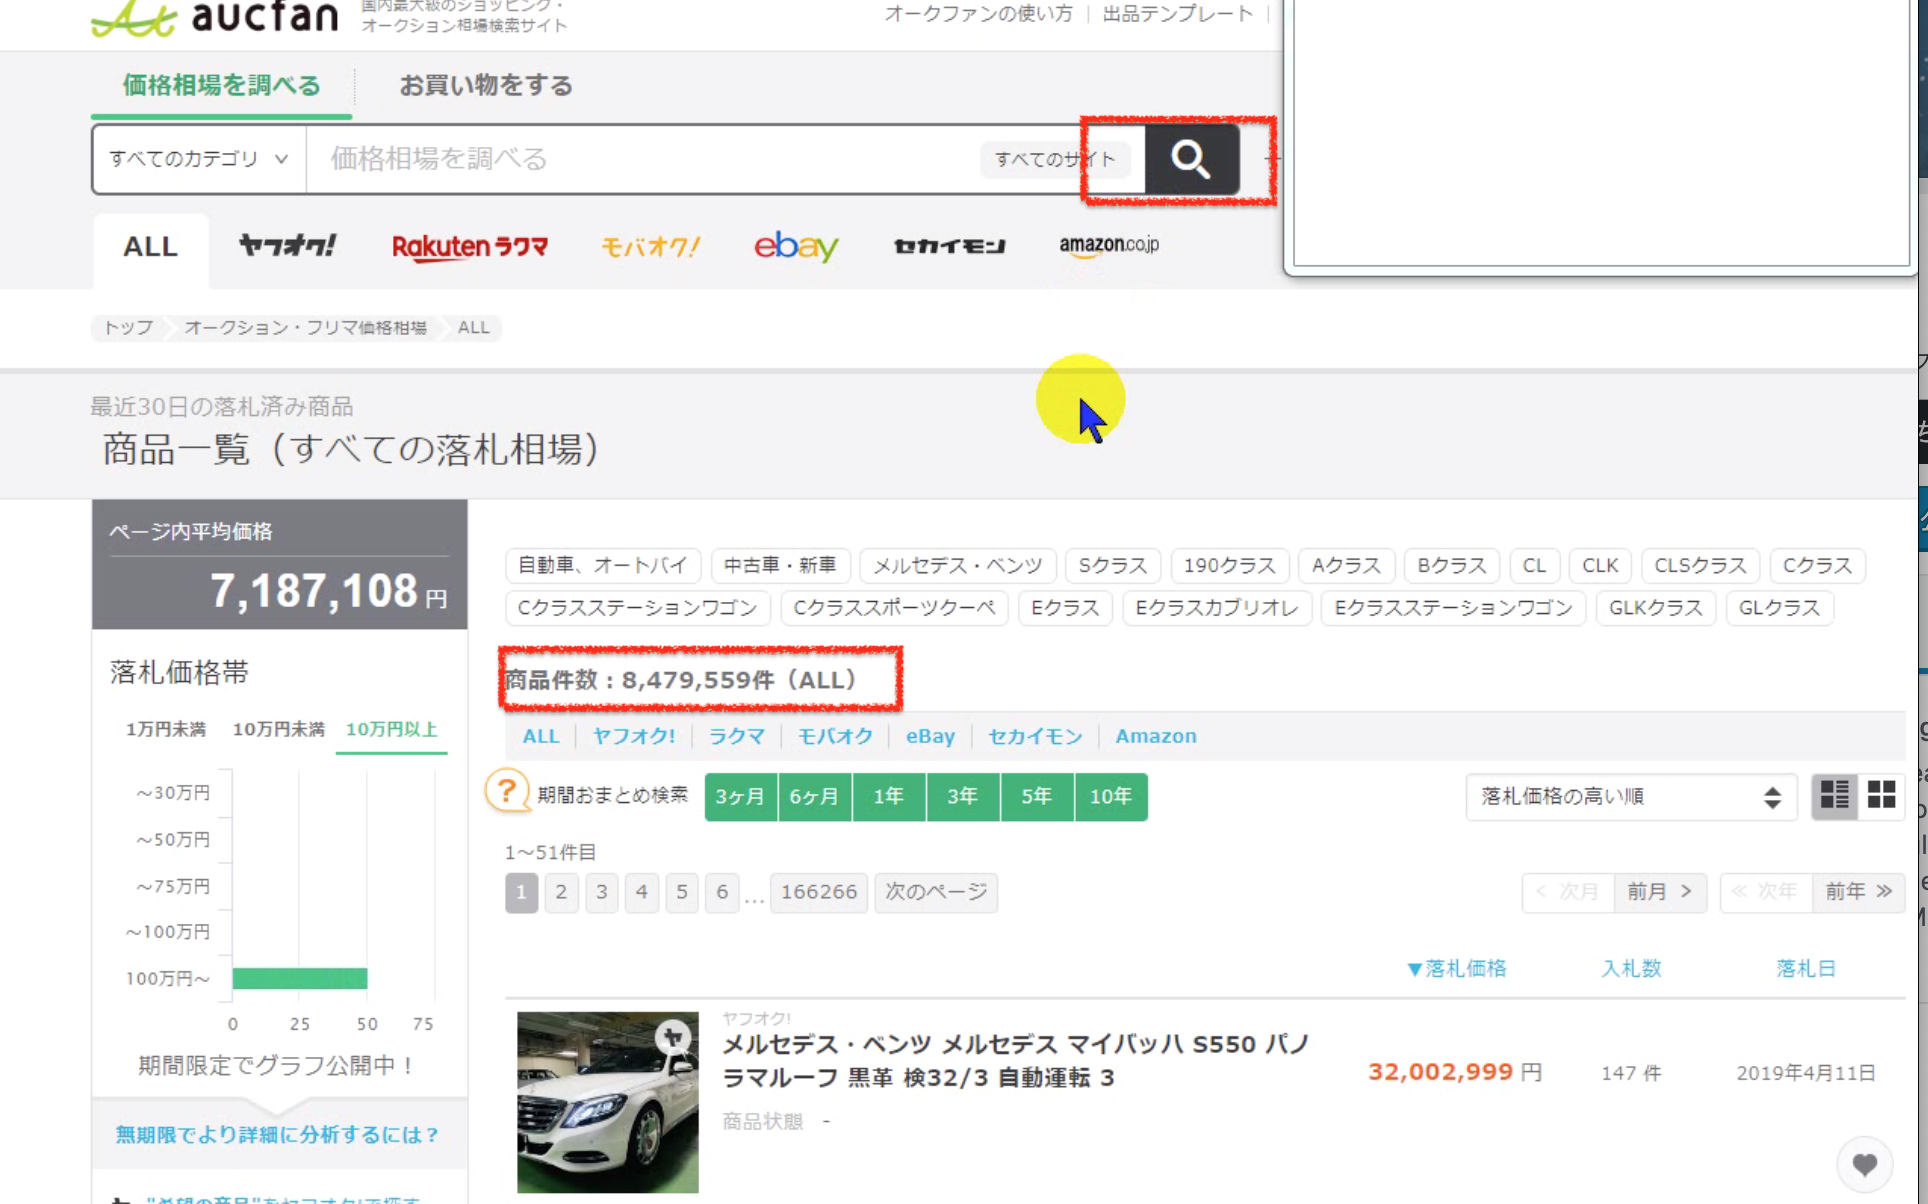
Task: Click the 100万円～ green bar
Action: point(300,979)
